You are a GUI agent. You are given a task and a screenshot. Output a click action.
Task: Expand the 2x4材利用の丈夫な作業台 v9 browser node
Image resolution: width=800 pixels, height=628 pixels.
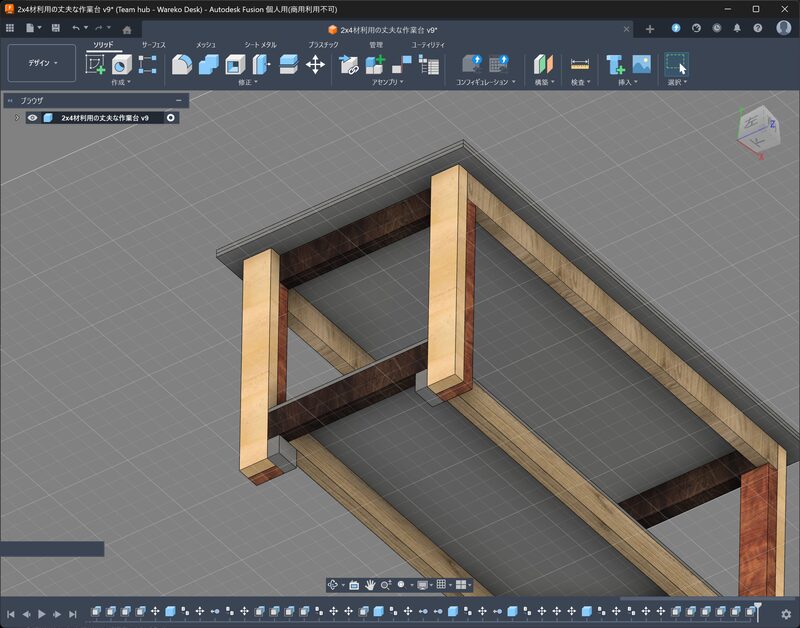click(x=16, y=118)
